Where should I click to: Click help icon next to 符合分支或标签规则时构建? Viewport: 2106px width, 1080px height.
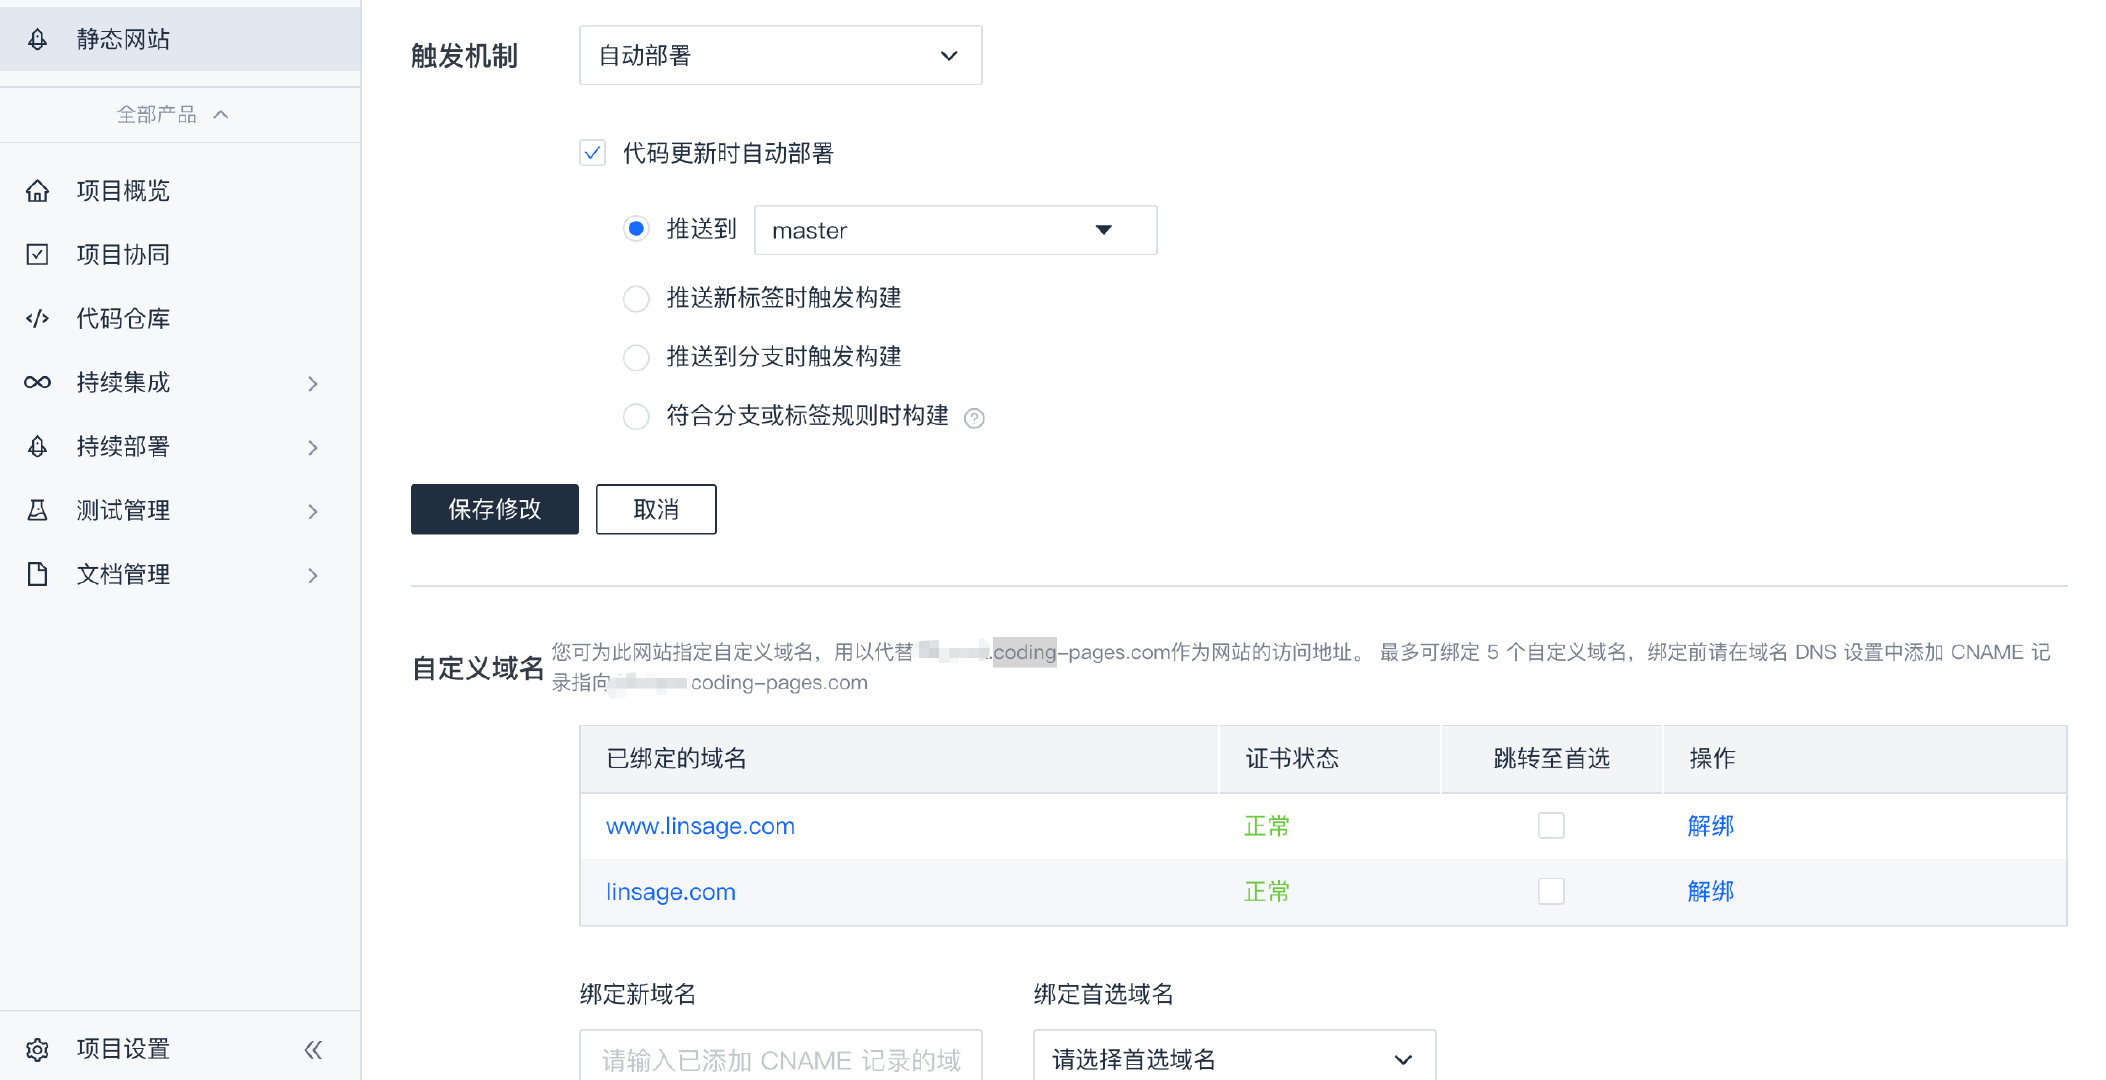[x=974, y=418]
